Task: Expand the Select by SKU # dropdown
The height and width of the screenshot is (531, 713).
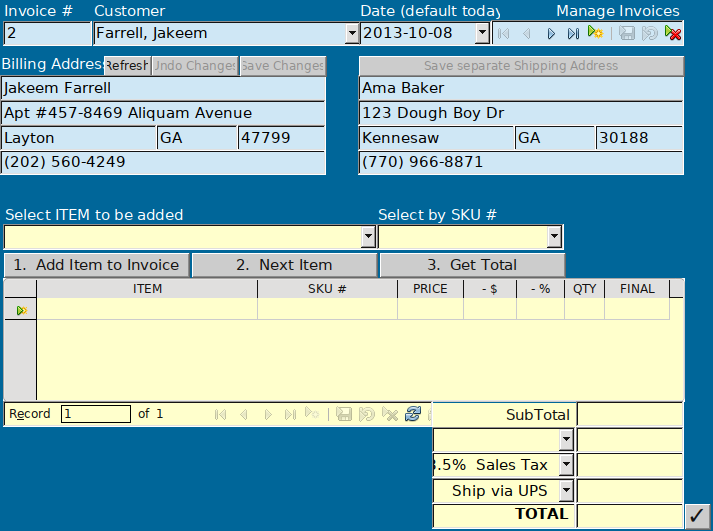Action: coord(554,237)
